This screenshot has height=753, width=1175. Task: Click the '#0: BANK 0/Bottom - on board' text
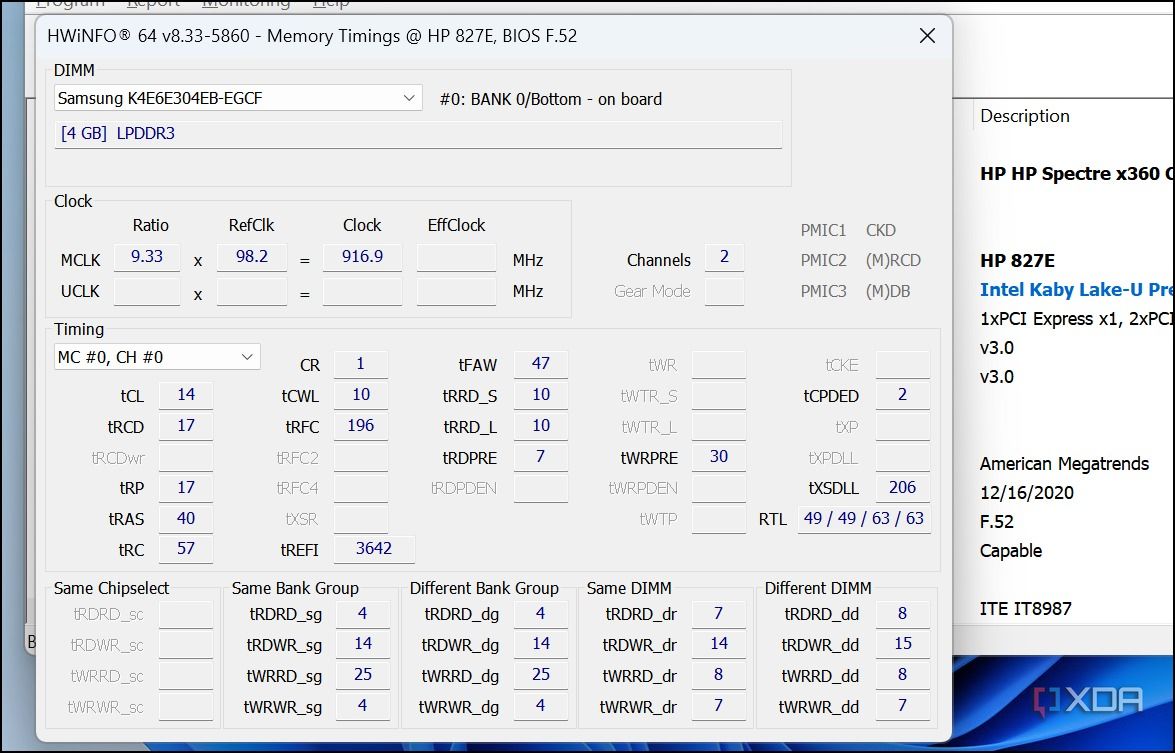click(x=551, y=100)
